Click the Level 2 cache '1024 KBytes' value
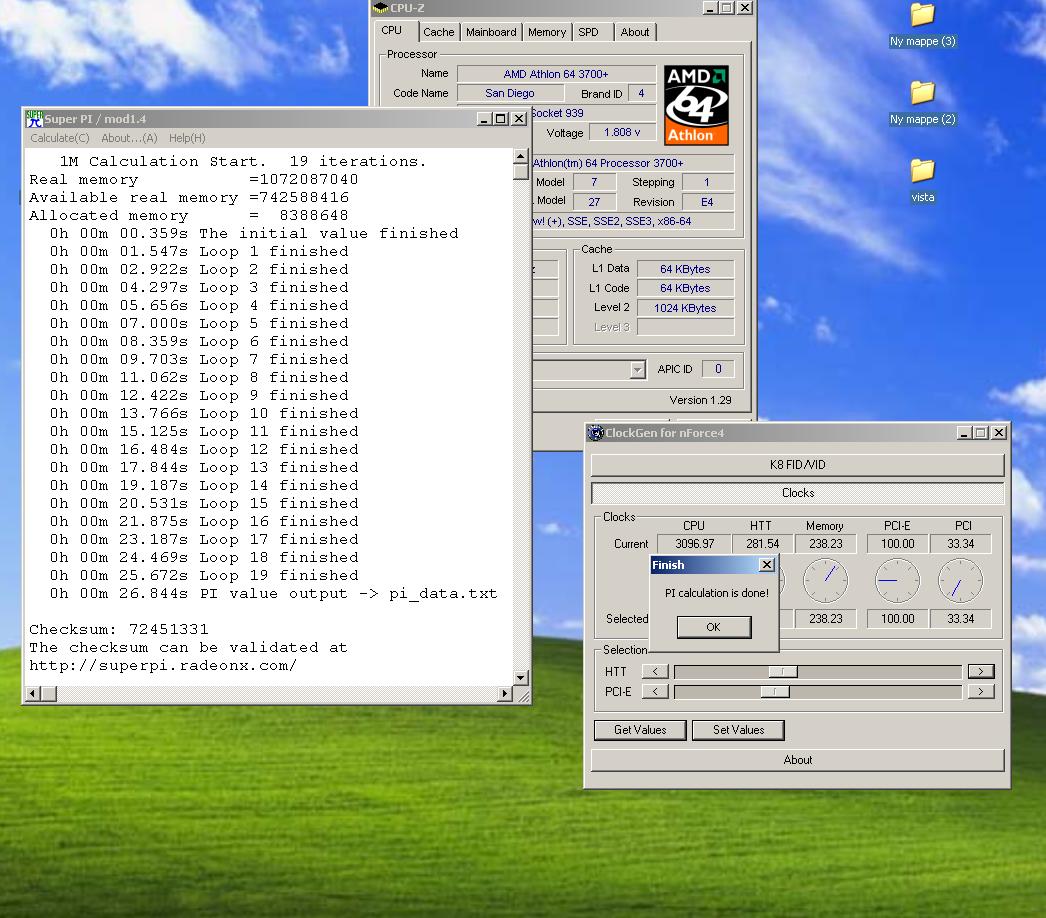Screen dimensions: 1046x918 click(x=685, y=308)
